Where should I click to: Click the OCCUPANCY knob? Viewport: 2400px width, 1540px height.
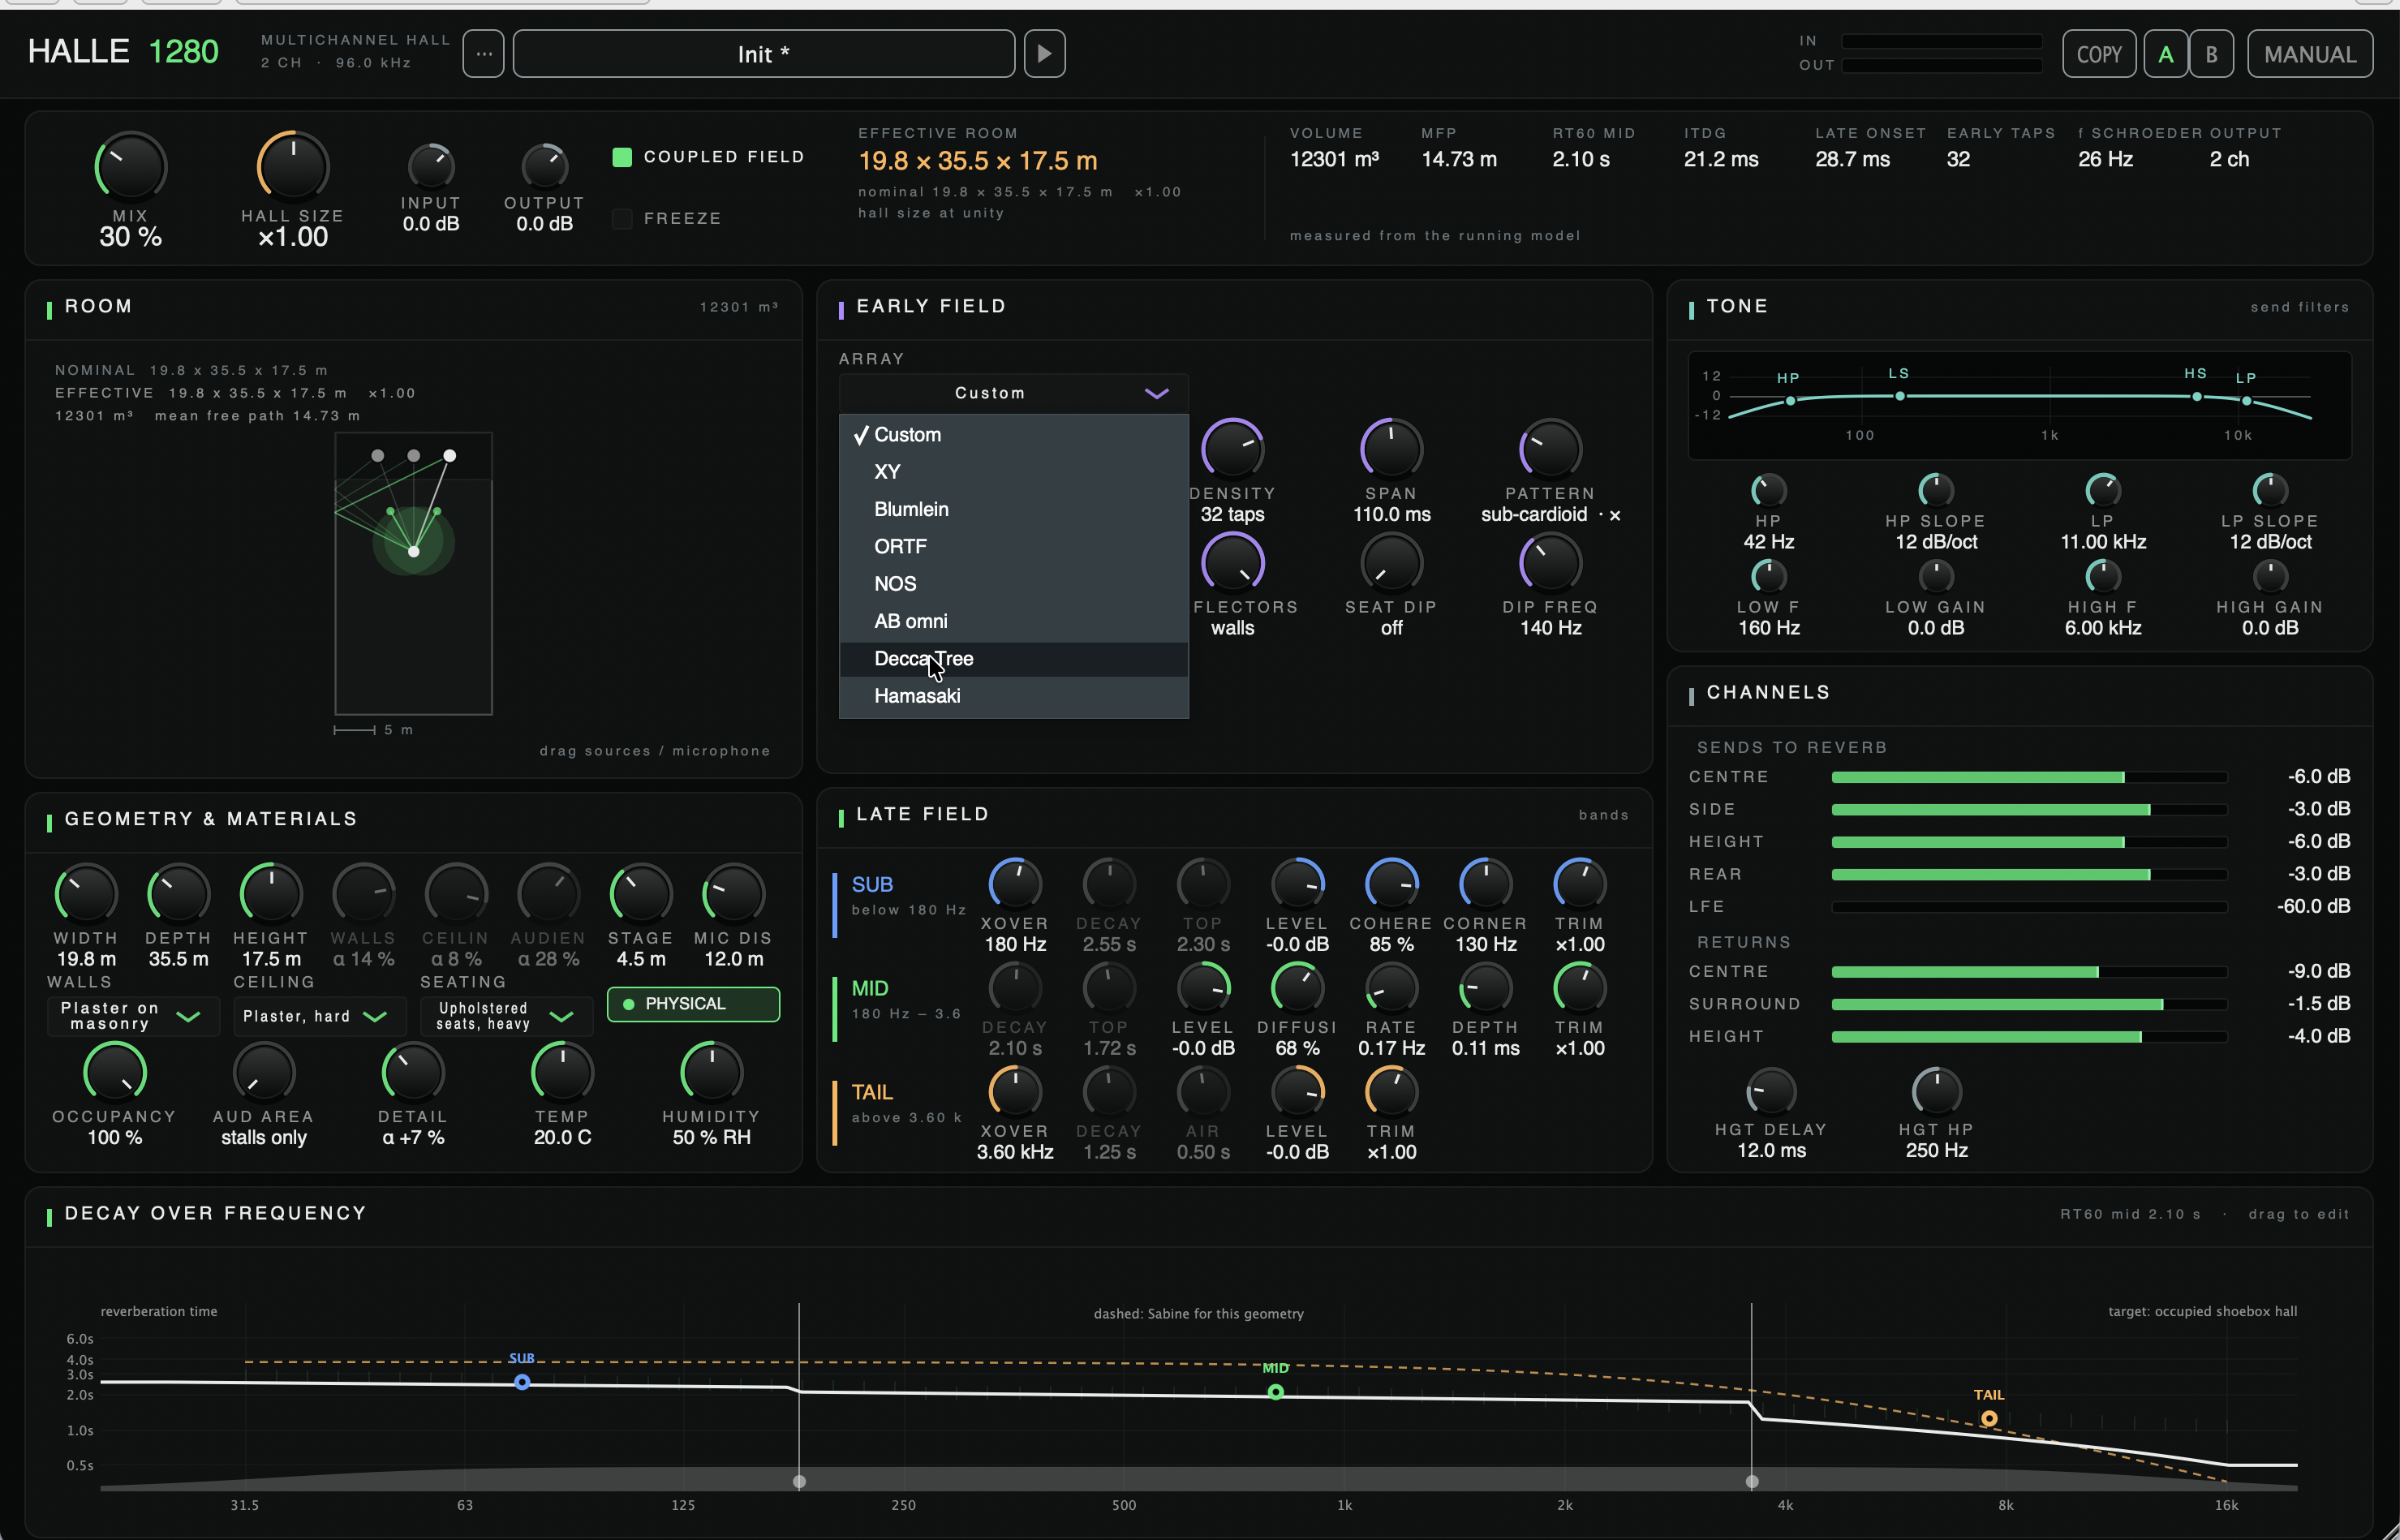coord(114,1072)
